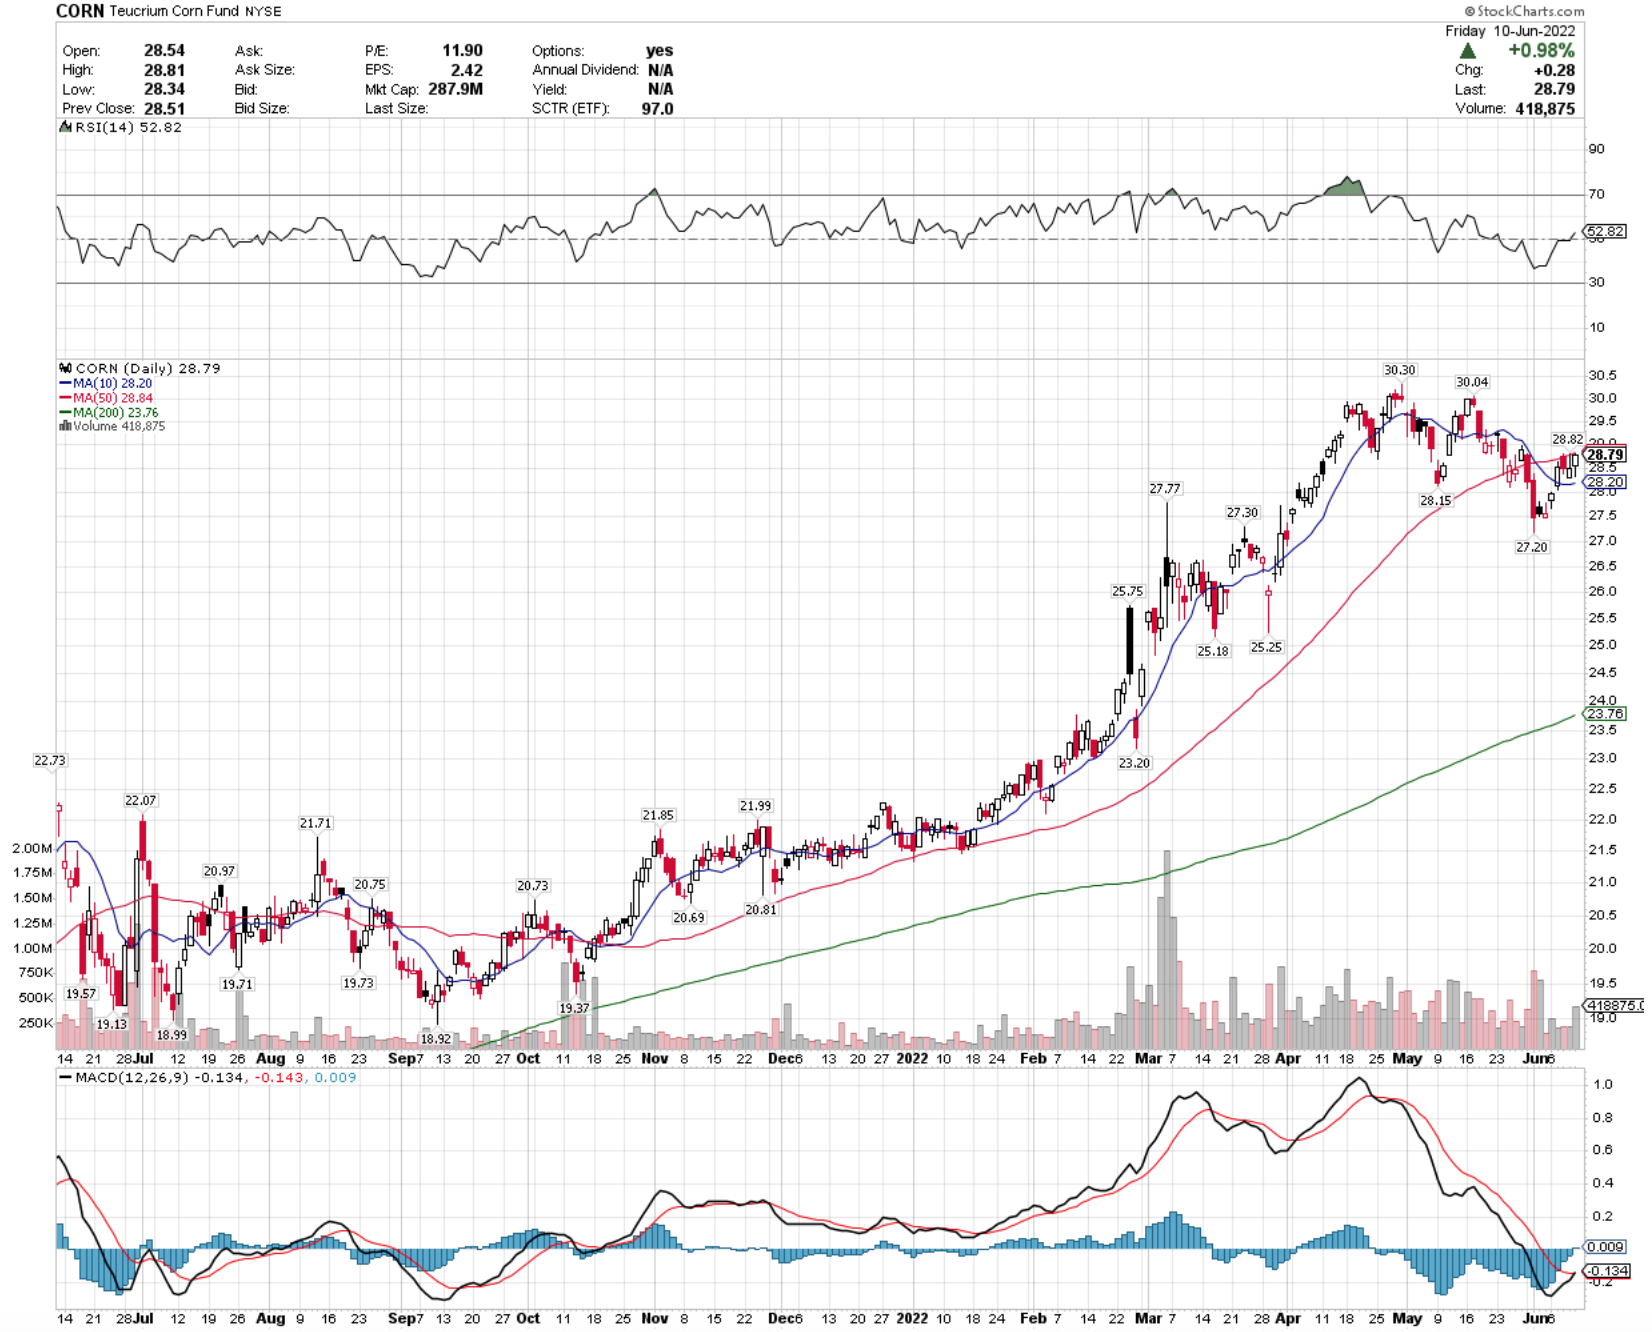The height and width of the screenshot is (1332, 1652).
Task: Click the 30.30 peak price label
Action: pos(1400,370)
